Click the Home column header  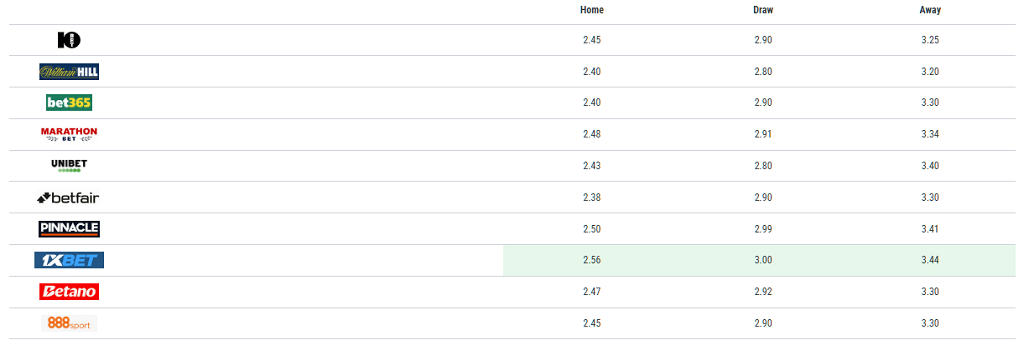592,10
